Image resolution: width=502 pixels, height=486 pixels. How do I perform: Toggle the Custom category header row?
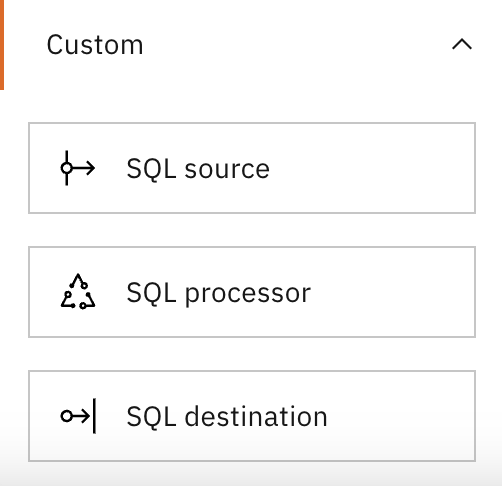click(251, 45)
